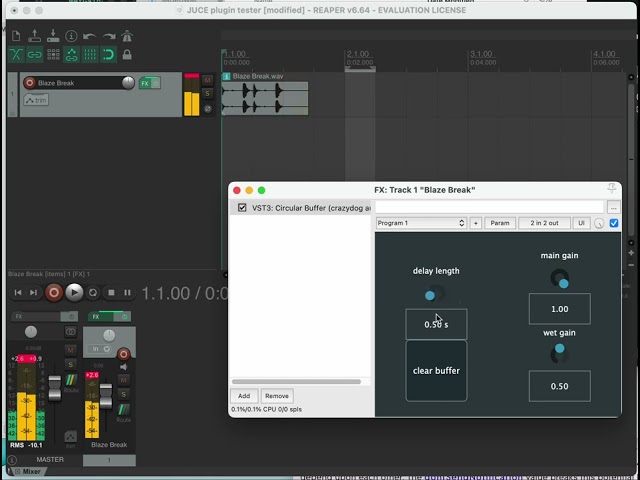Image resolution: width=640 pixels, height=480 pixels.
Task: Click the master volume fader
Action: click(x=55, y=387)
